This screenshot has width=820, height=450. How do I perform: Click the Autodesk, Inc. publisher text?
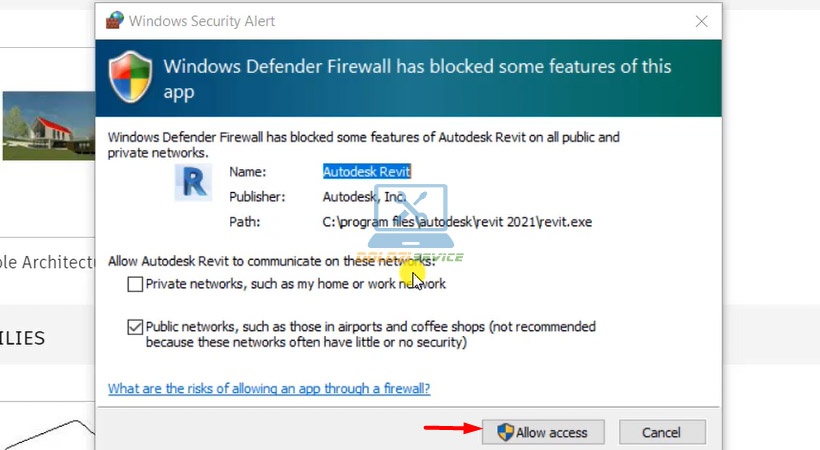tap(364, 197)
